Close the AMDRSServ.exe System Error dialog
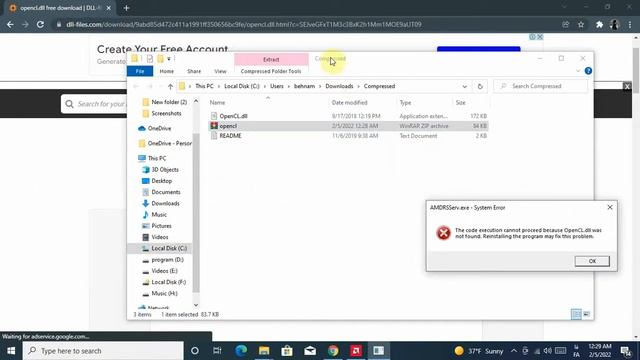Screen dimensions: 640x360 pyautogui.click(x=610, y=207)
